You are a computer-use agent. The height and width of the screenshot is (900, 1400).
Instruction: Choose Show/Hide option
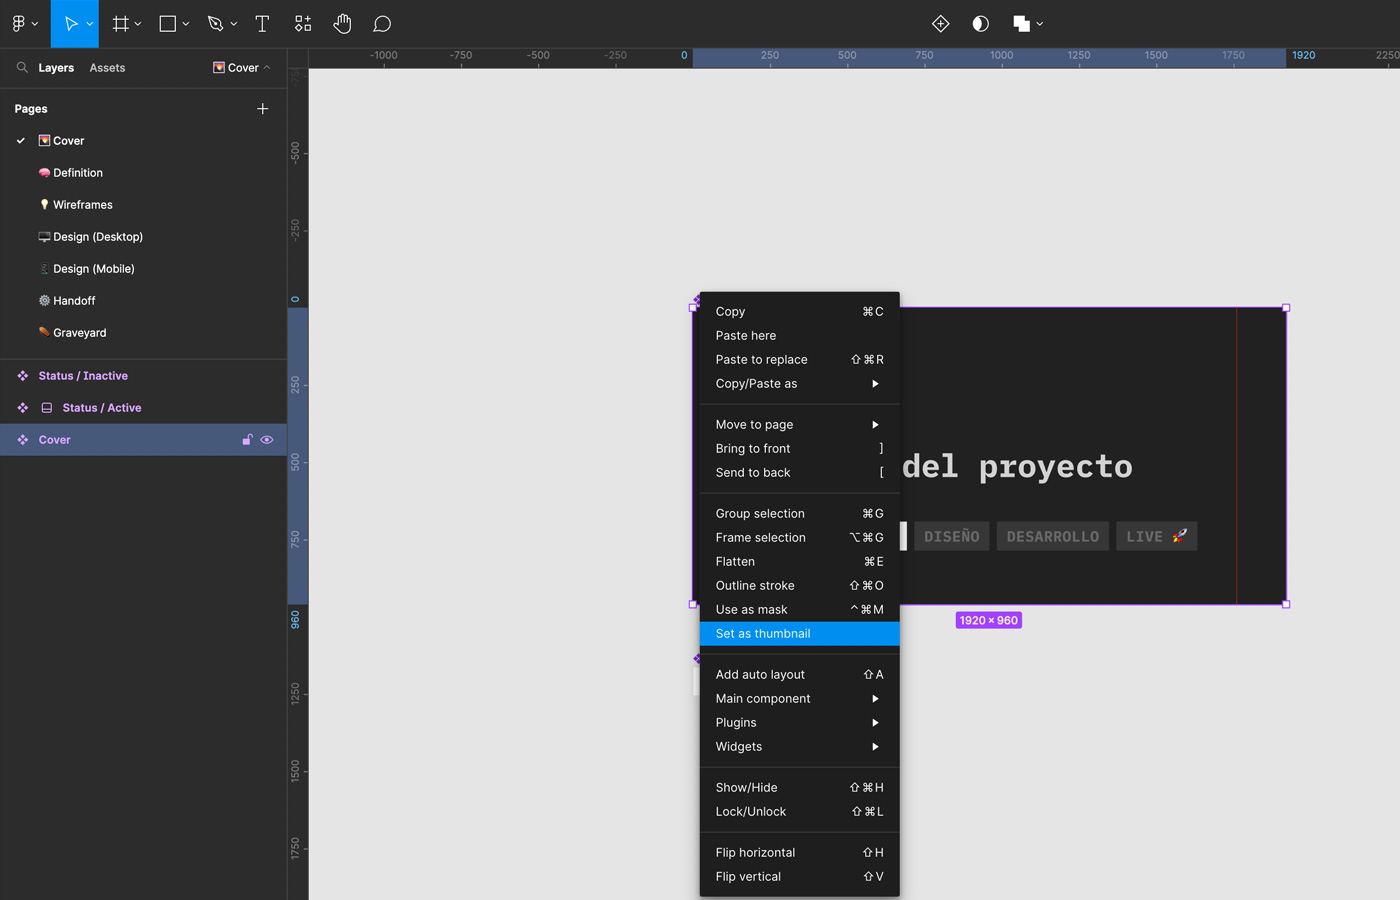coord(800,788)
